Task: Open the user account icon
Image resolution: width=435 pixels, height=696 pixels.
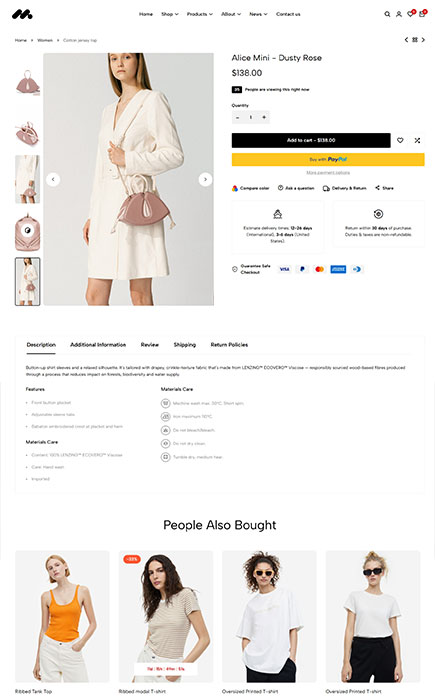Action: (x=399, y=14)
